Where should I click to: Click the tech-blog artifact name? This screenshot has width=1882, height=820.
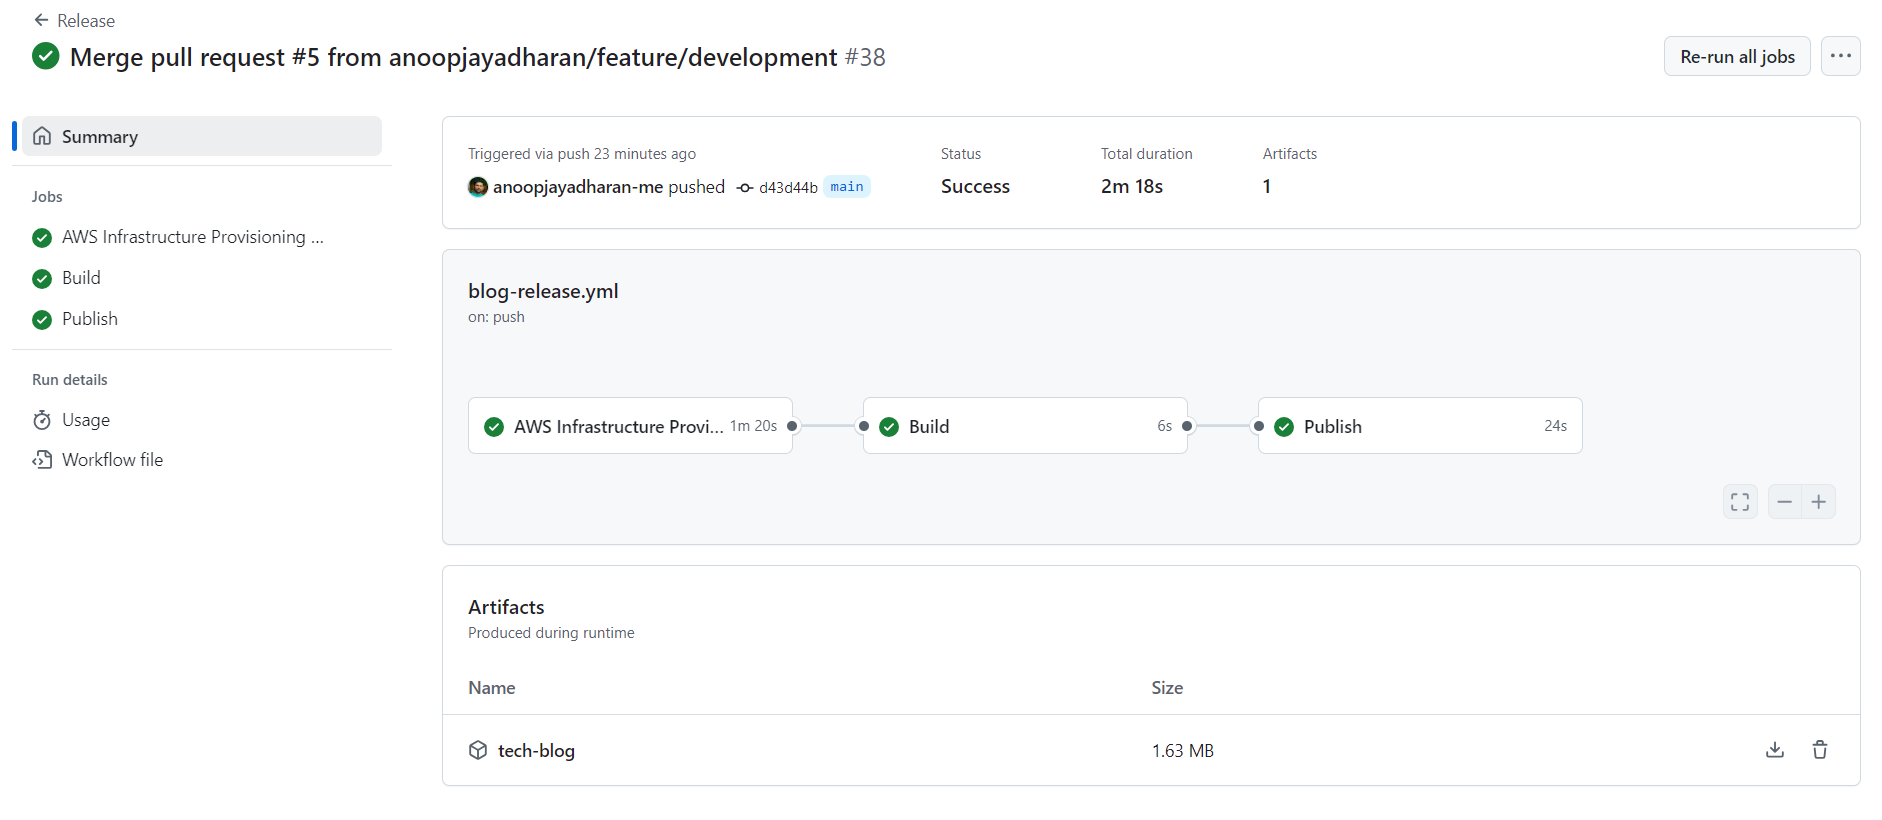tap(536, 751)
